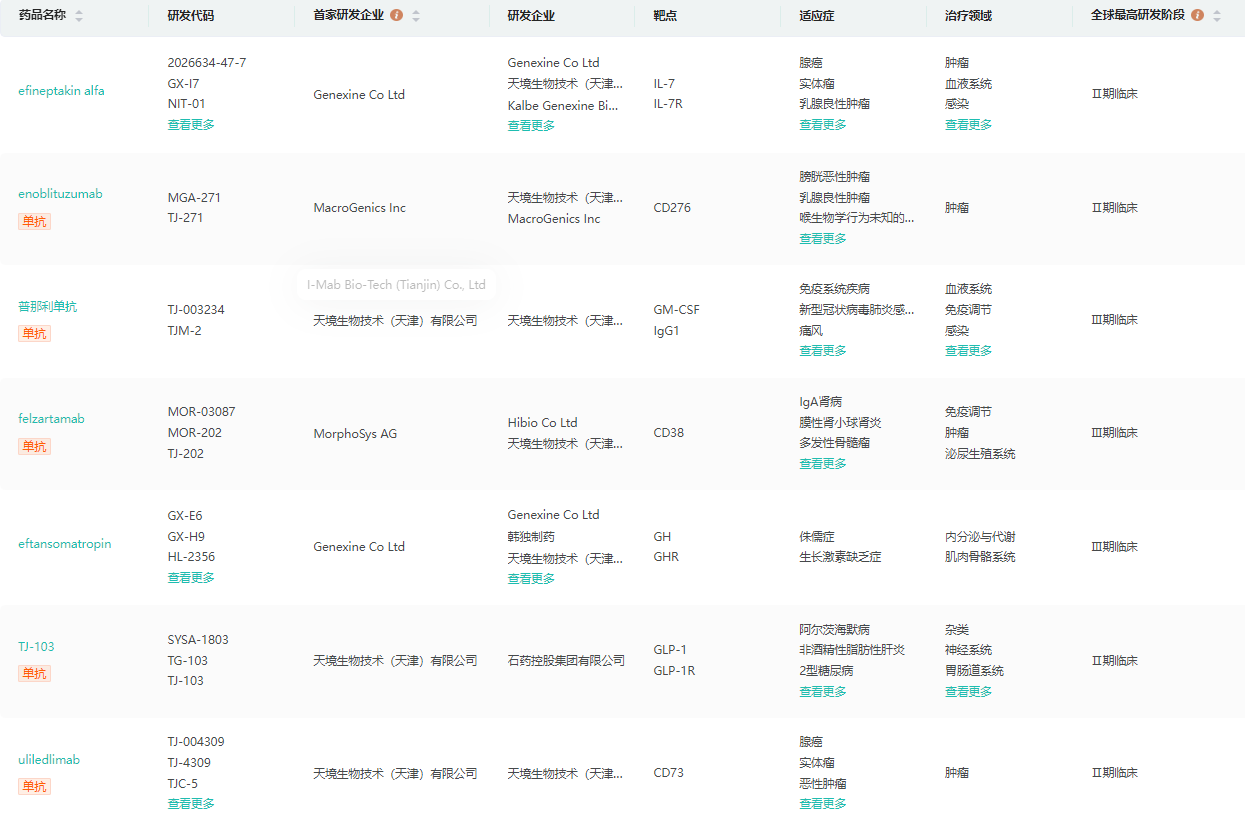Expand 查看更多 under efineptakin alfa 研发代码
The width and height of the screenshot is (1245, 820).
(191, 125)
